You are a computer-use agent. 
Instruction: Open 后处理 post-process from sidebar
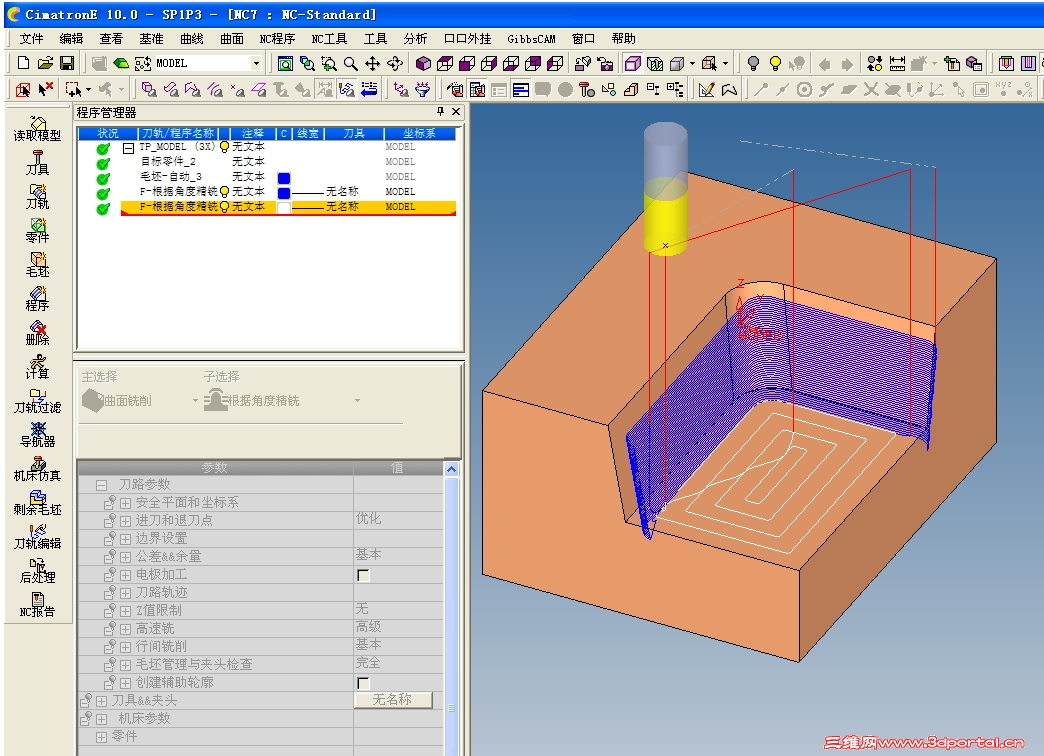[x=37, y=570]
